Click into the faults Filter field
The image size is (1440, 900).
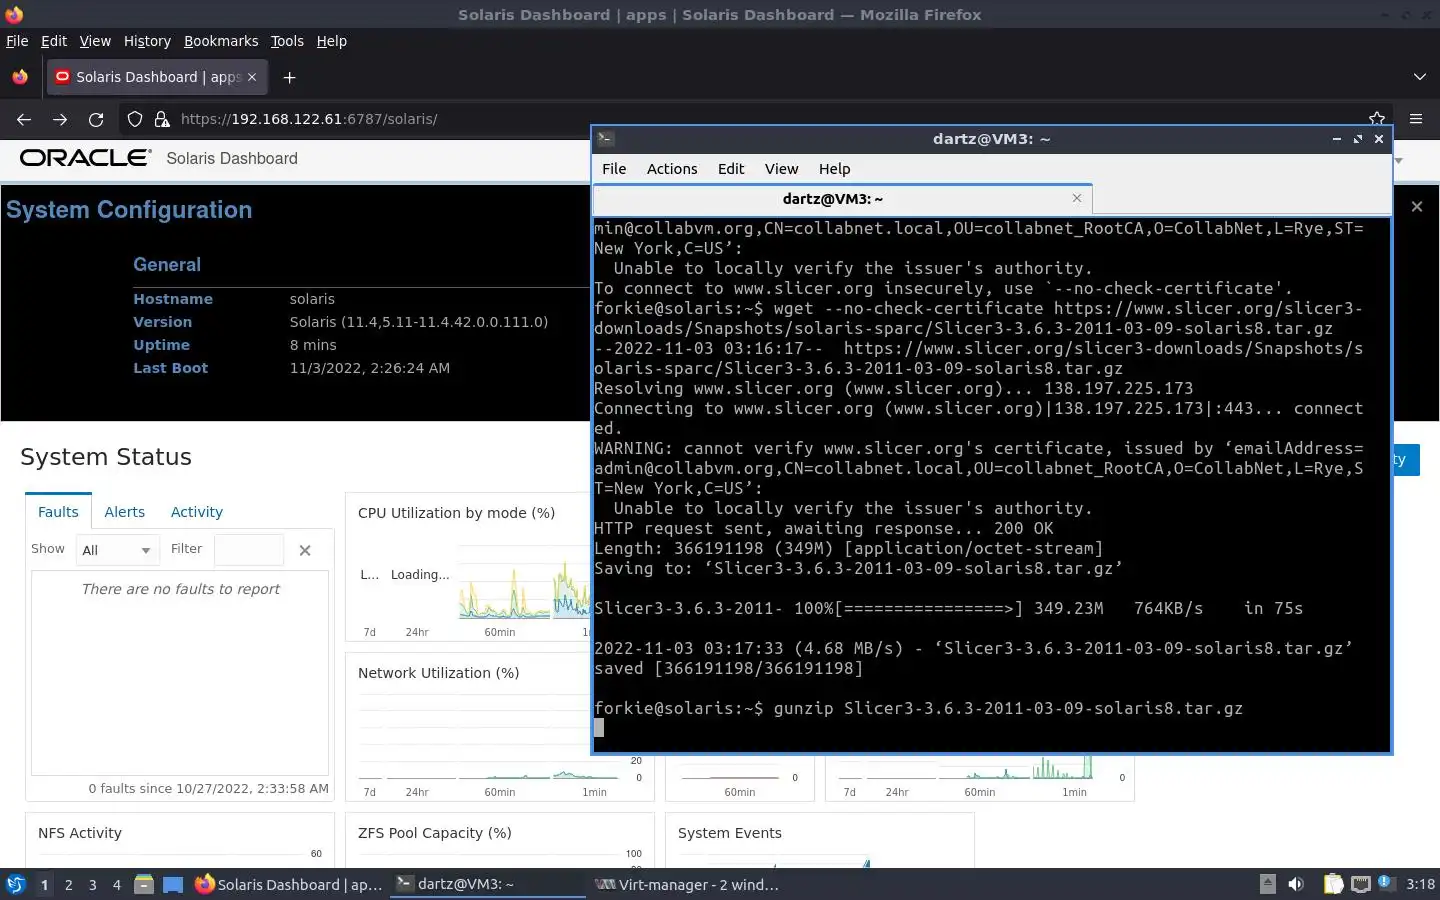pos(249,550)
